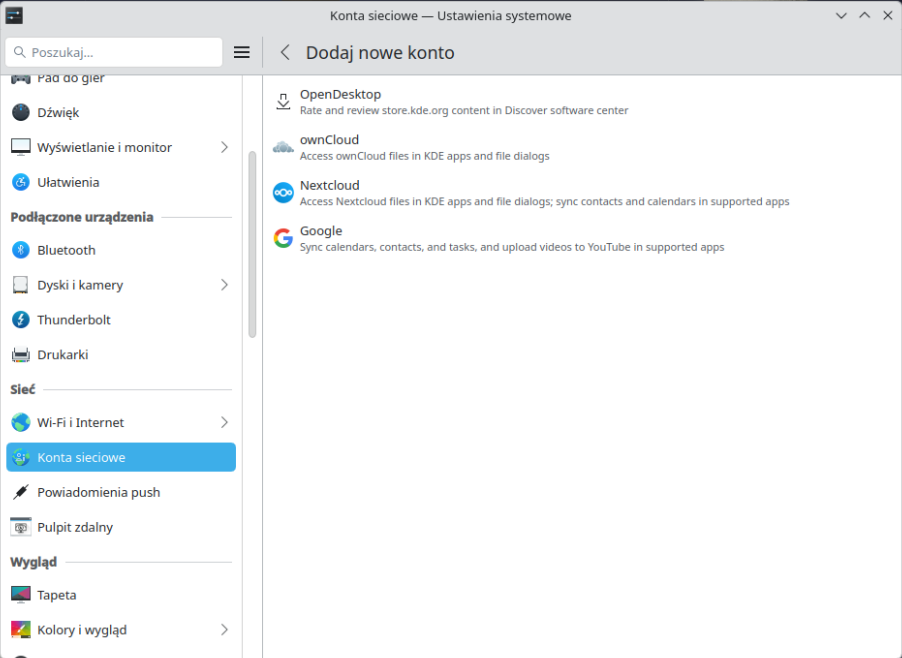902x658 pixels.
Task: Open Bluetooth settings via its icon
Action: [x=21, y=250]
